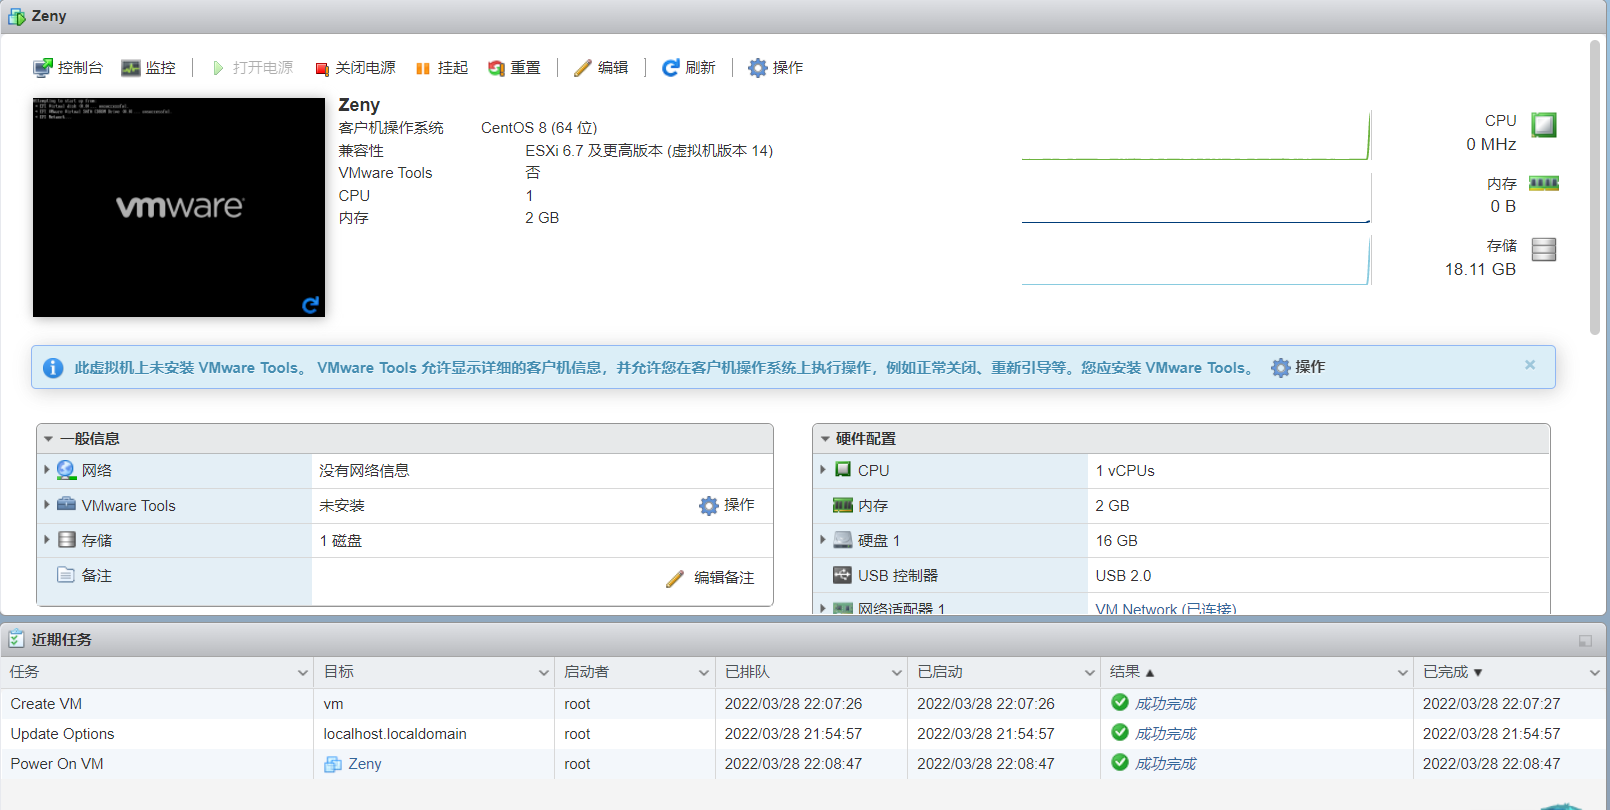Click the 打开电源 power on button
Screen dimensions: 1610x810
click(x=252, y=68)
